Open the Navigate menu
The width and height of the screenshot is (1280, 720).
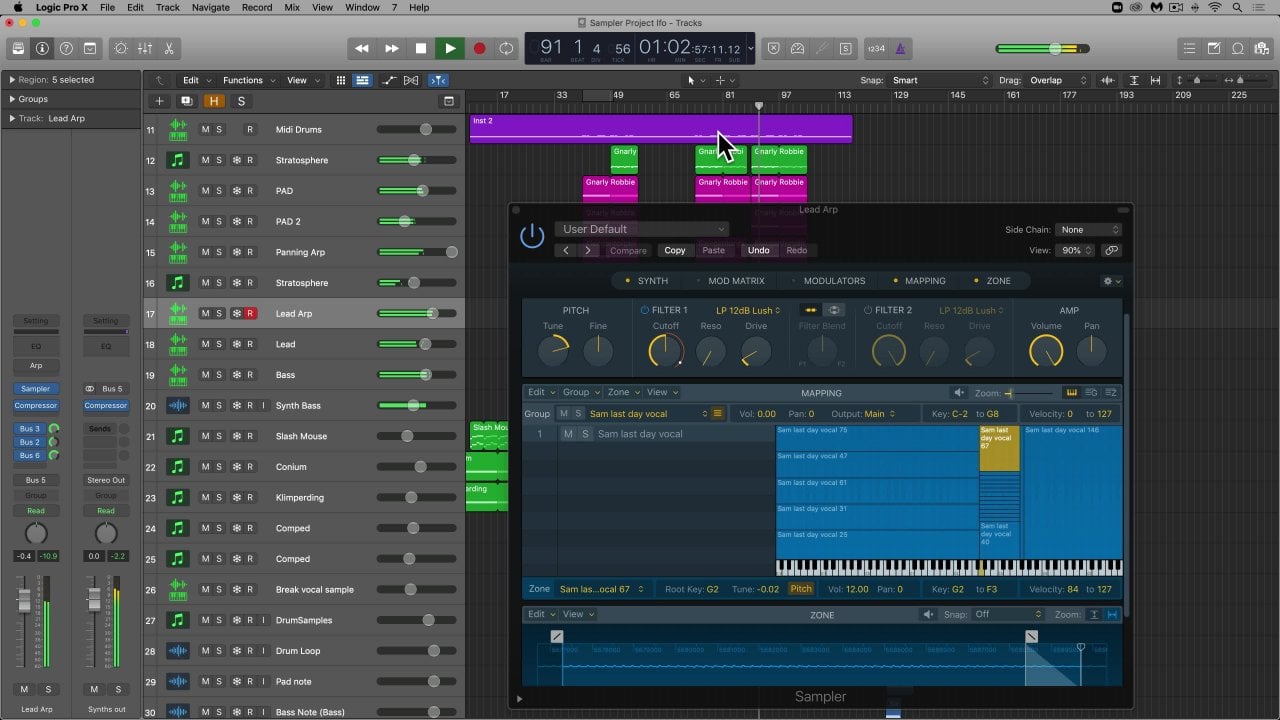(210, 7)
